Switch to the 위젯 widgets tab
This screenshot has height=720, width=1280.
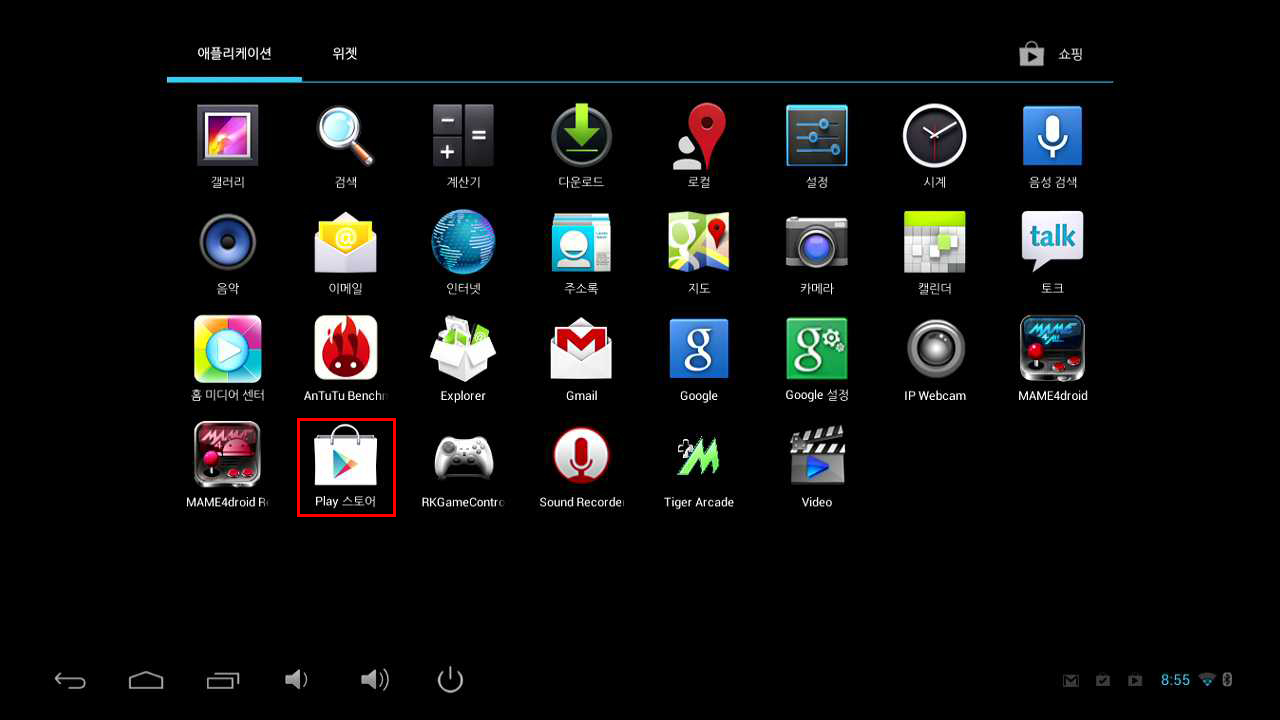[345, 54]
